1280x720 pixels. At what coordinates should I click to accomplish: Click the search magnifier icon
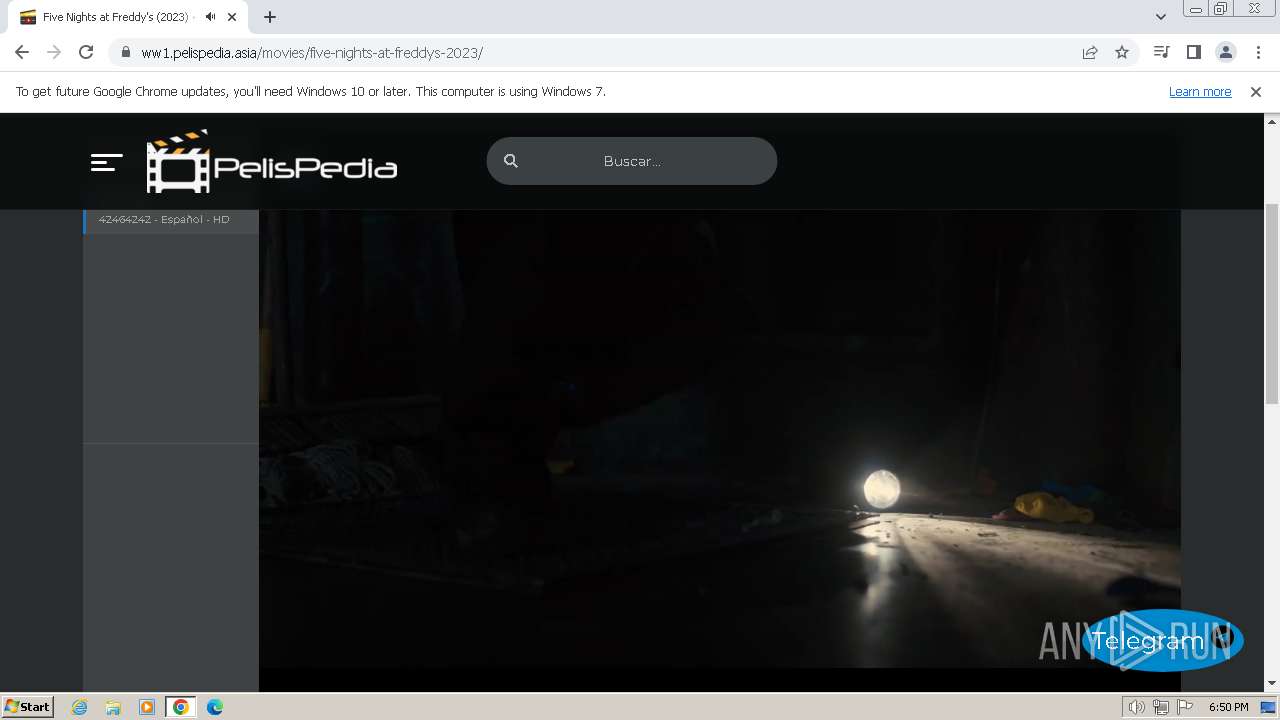coord(511,161)
